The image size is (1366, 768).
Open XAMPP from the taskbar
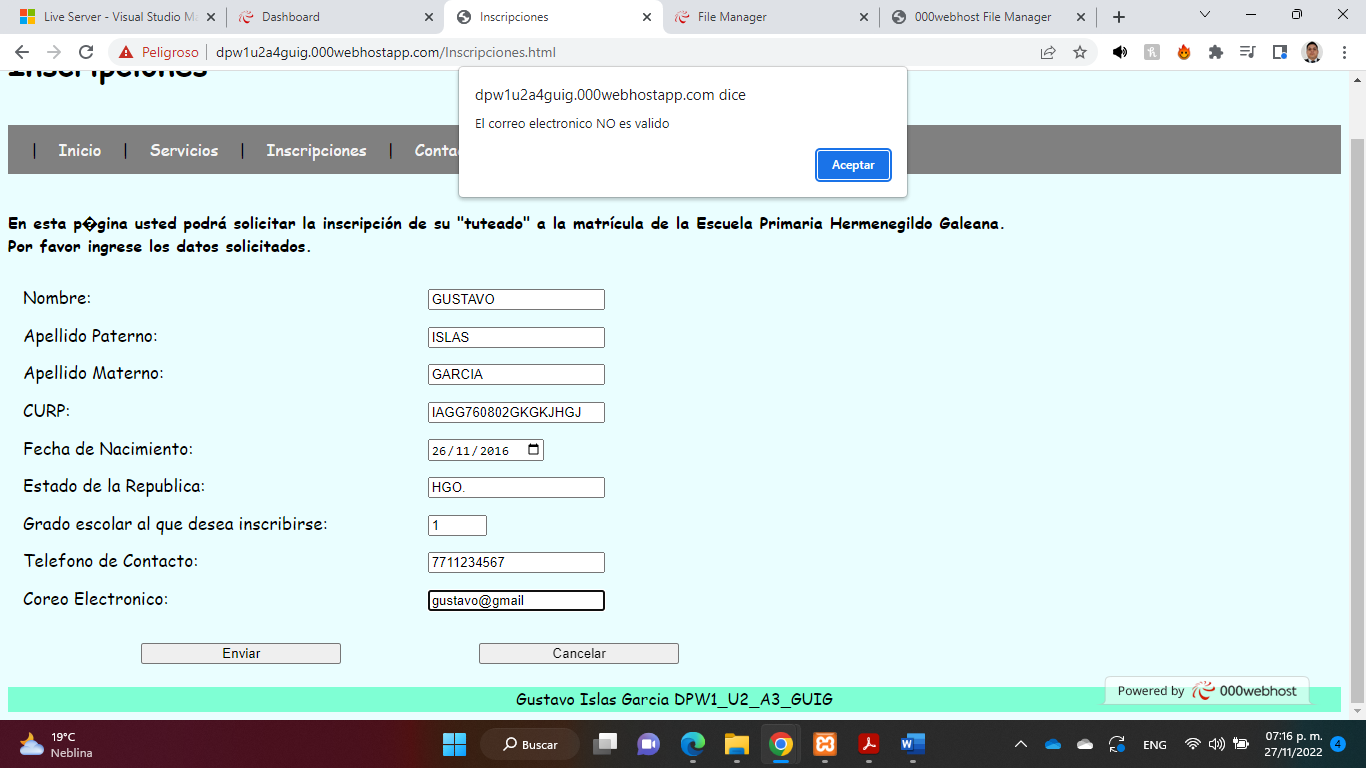pos(825,744)
